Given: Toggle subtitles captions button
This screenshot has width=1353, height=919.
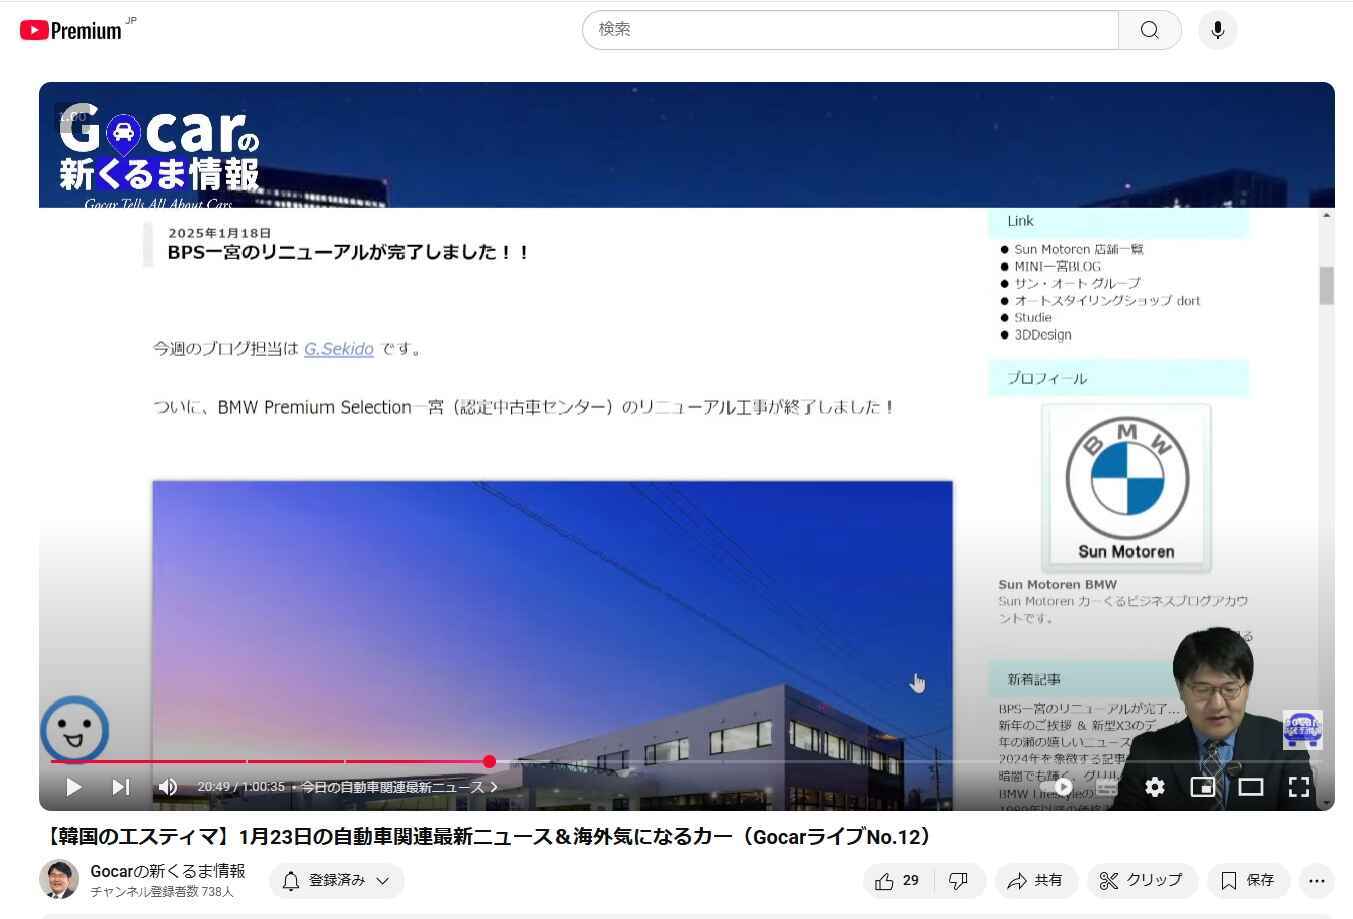Looking at the screenshot, I should pos(1107,788).
